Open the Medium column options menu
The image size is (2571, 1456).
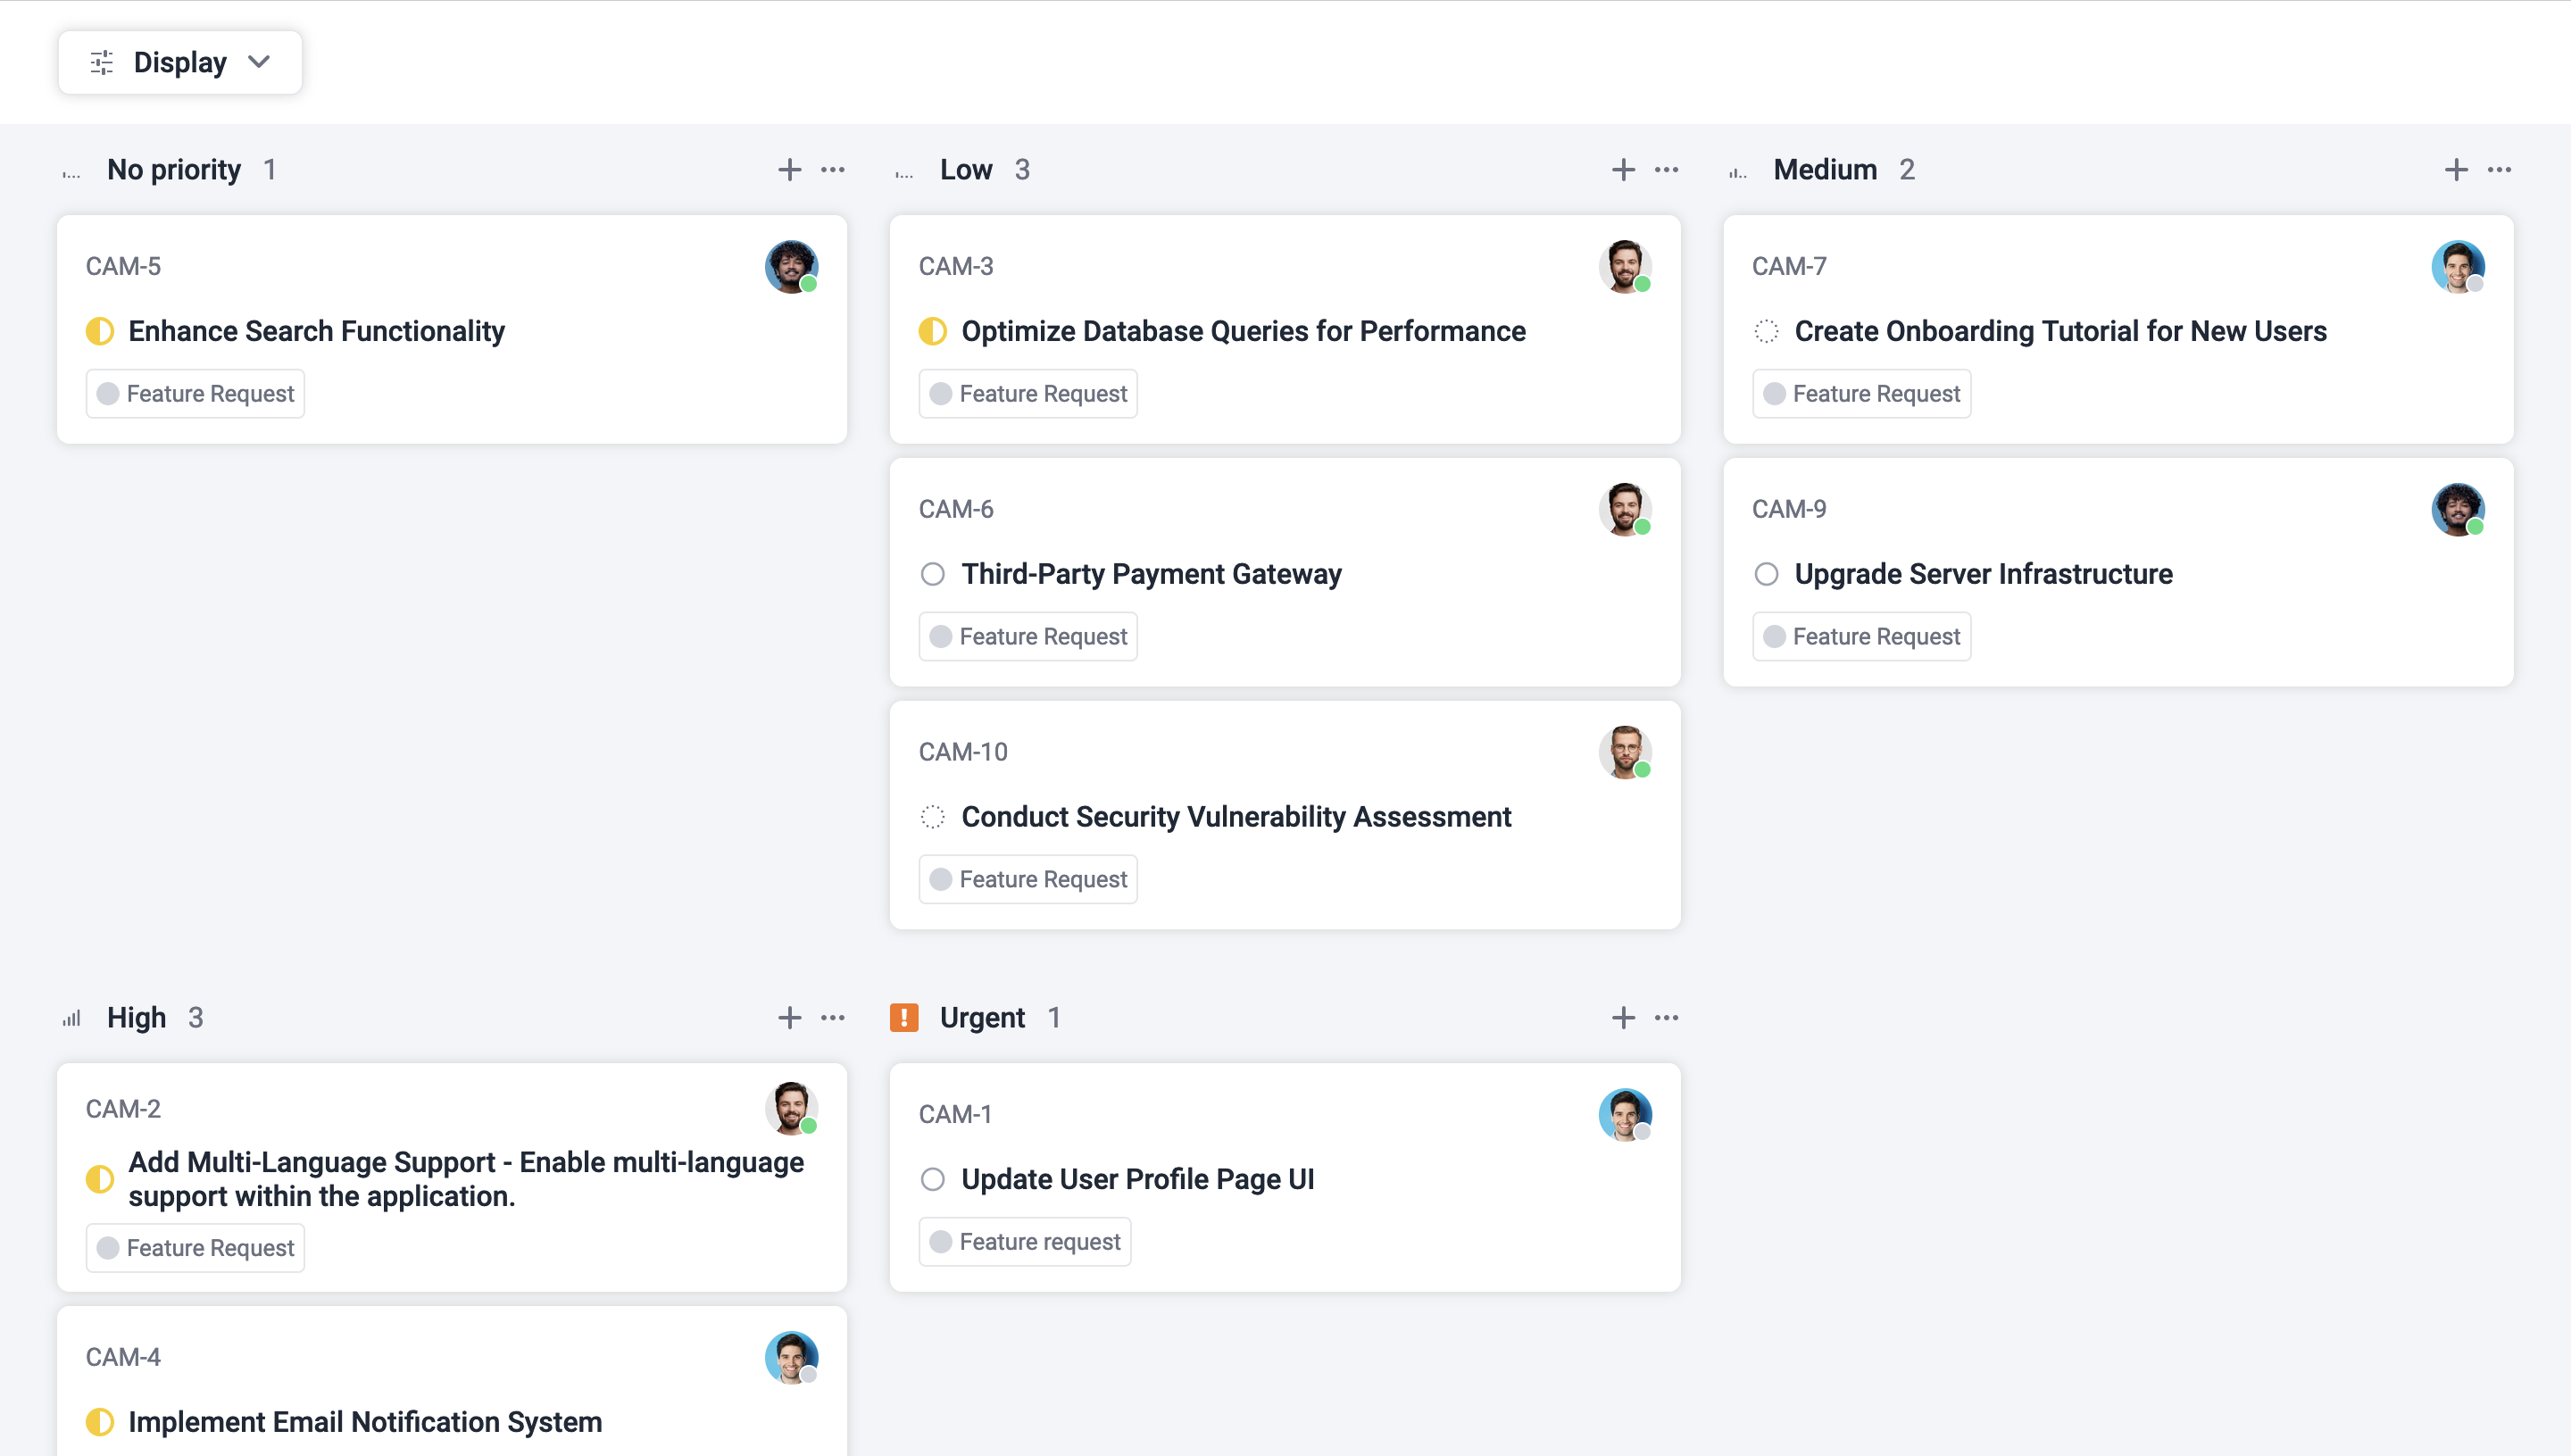coord(2499,169)
